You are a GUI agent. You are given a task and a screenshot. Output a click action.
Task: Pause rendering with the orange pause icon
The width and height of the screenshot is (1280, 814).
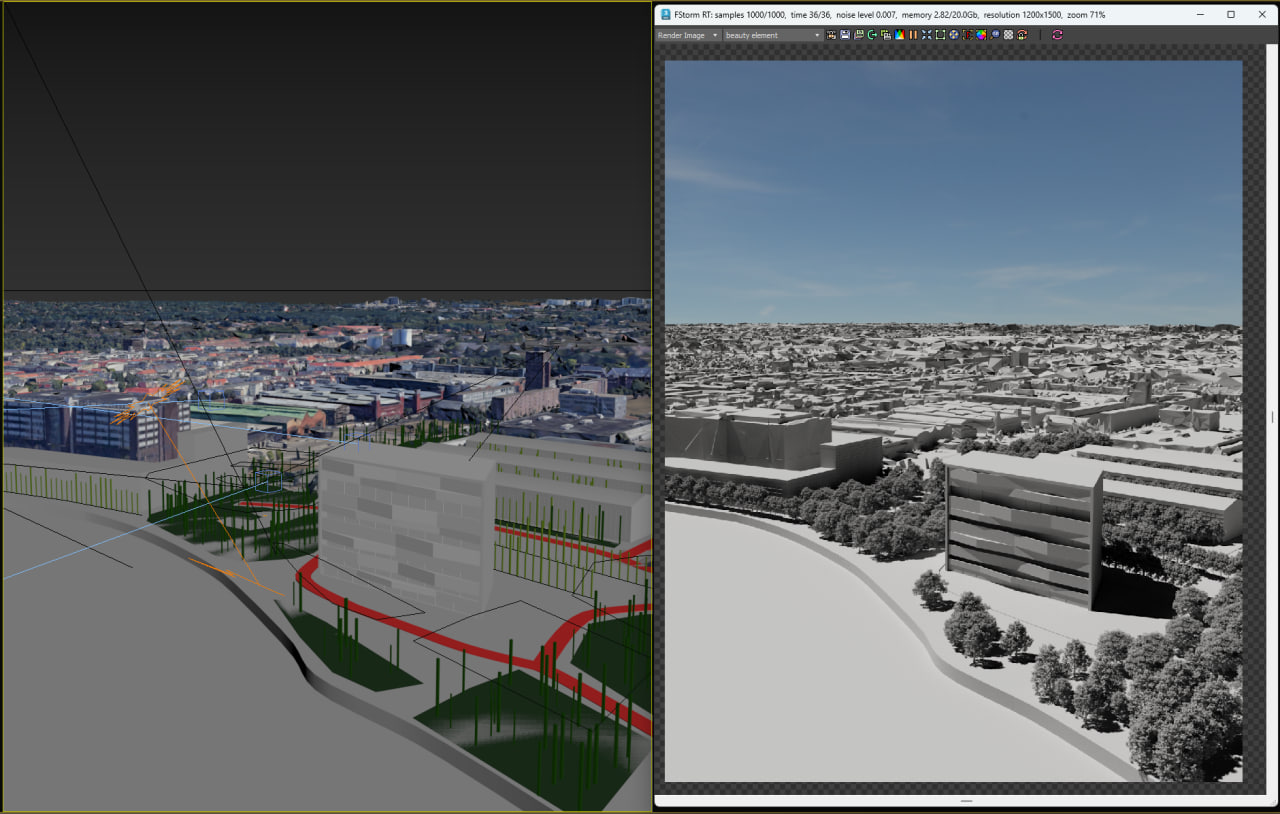[913, 35]
